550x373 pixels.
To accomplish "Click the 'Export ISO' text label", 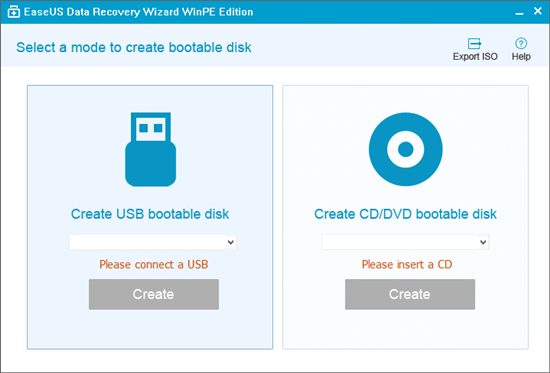I will 475,56.
